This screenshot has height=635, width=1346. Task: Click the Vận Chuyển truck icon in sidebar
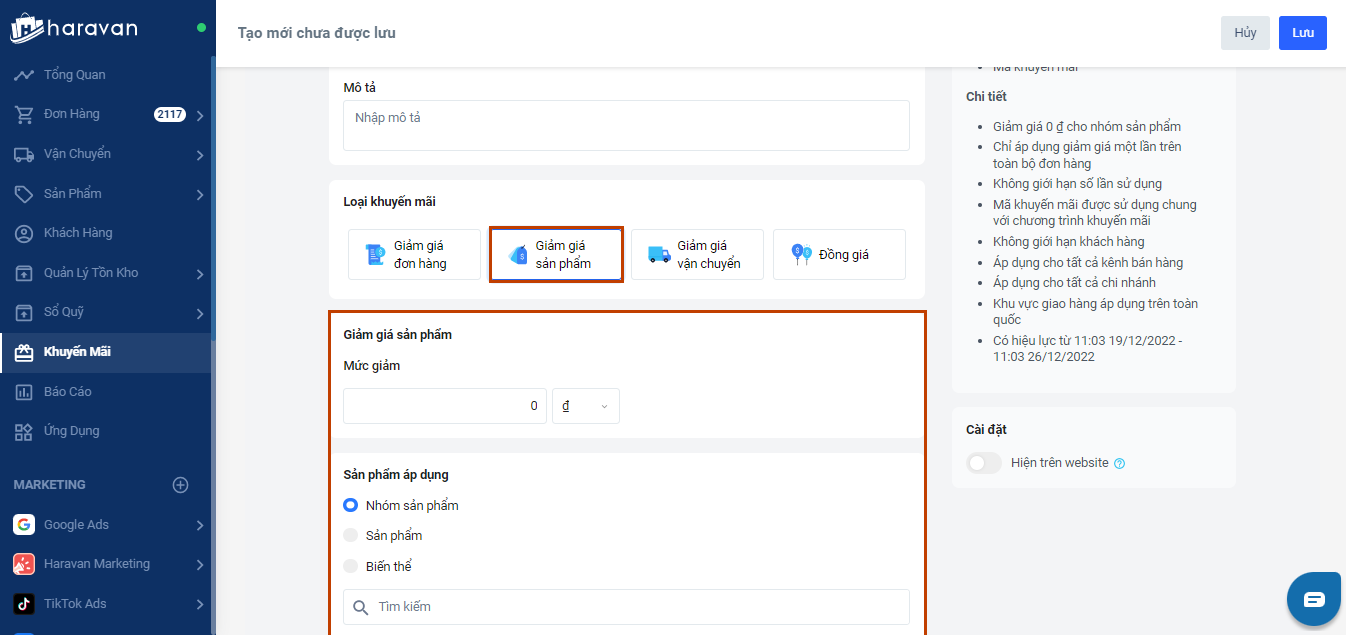[x=24, y=154]
